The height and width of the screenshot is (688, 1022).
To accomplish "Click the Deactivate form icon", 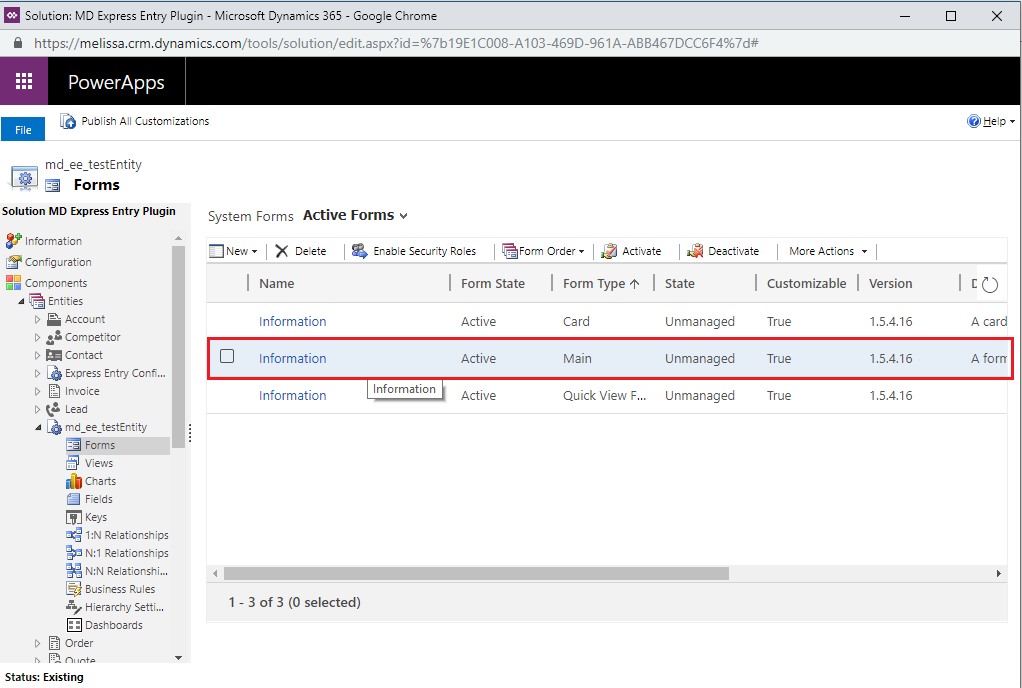I will [695, 251].
